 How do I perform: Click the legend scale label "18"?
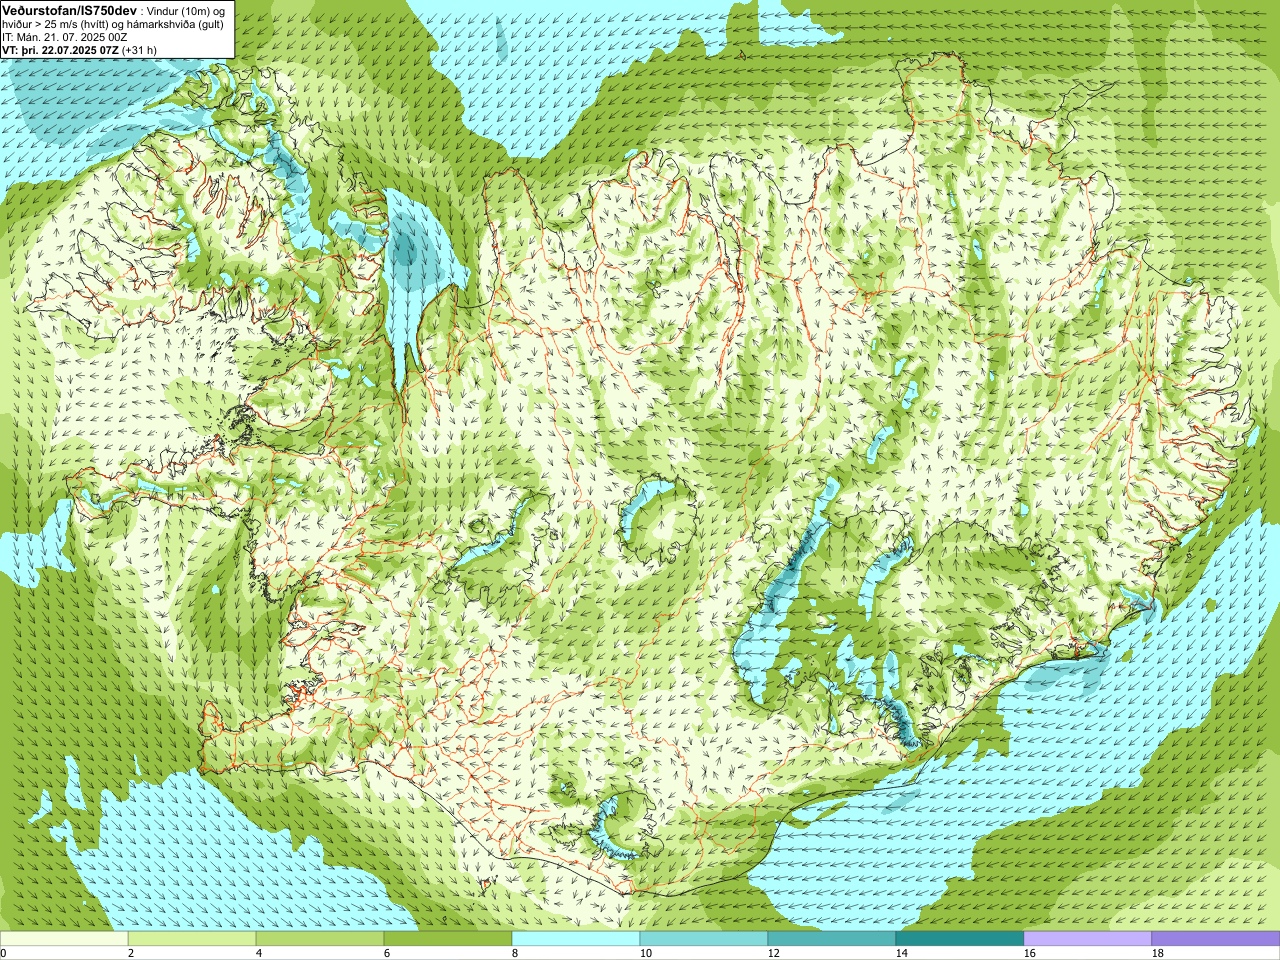[x=1157, y=954]
